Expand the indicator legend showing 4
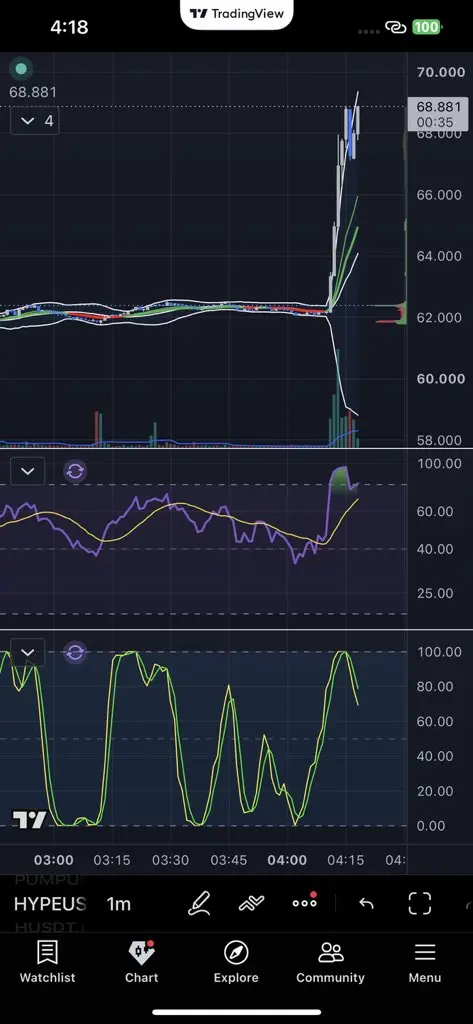Viewport: 473px width, 1024px height. tap(35, 121)
